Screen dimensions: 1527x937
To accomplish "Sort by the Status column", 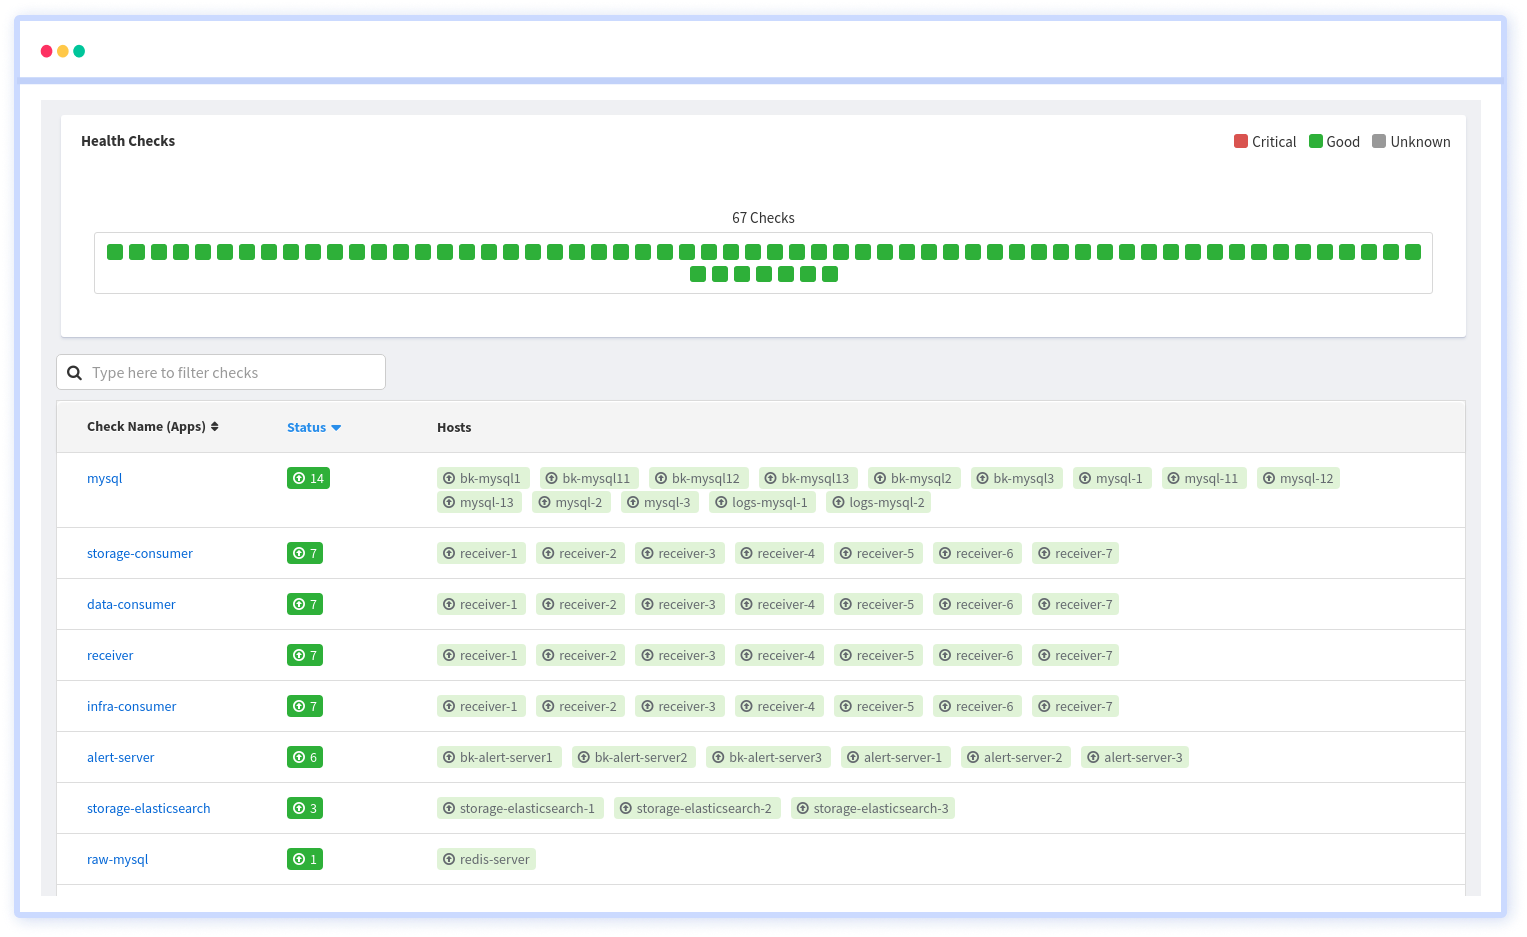I will pyautogui.click(x=313, y=428).
